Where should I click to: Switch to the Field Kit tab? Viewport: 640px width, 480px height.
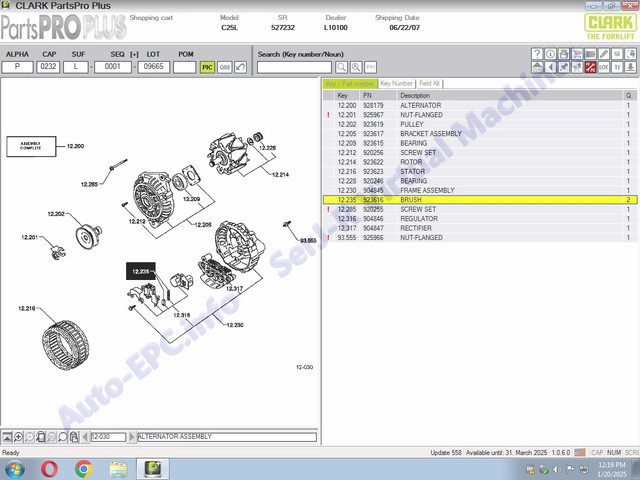pos(429,84)
